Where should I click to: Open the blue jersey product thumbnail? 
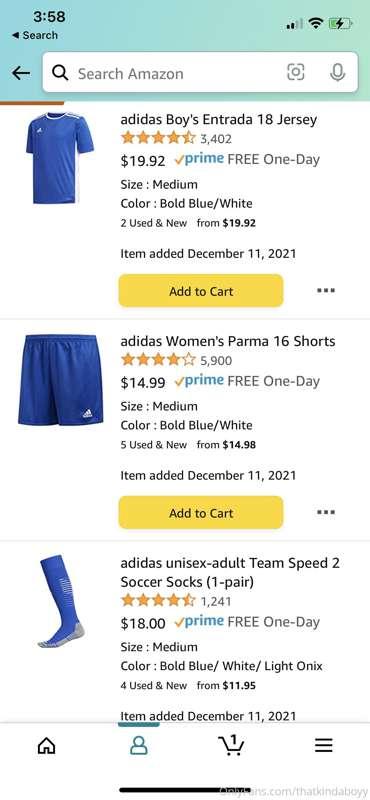60,158
